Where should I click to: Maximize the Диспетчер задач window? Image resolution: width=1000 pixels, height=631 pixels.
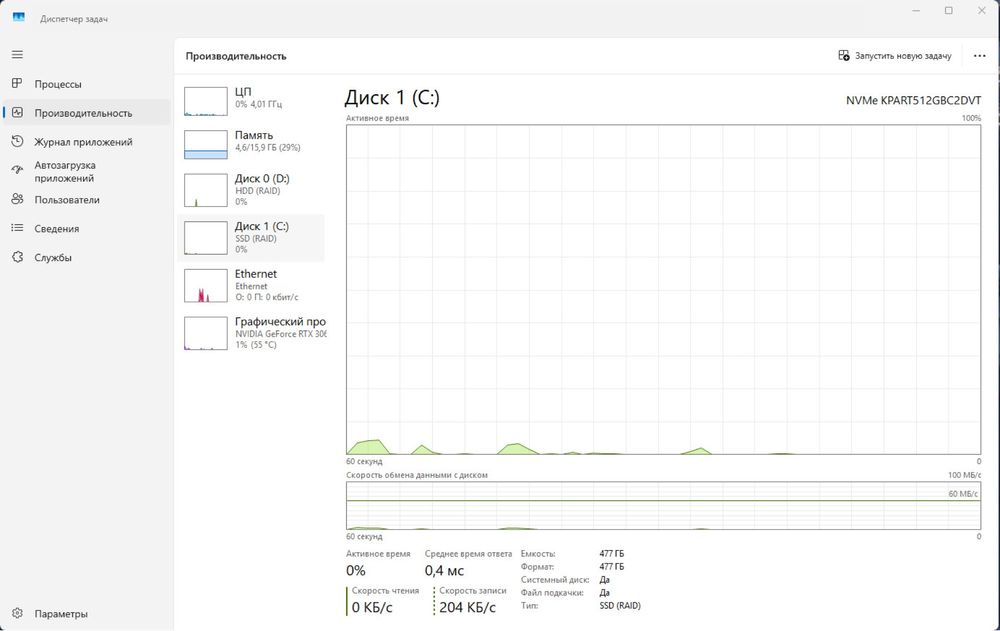[x=949, y=11]
